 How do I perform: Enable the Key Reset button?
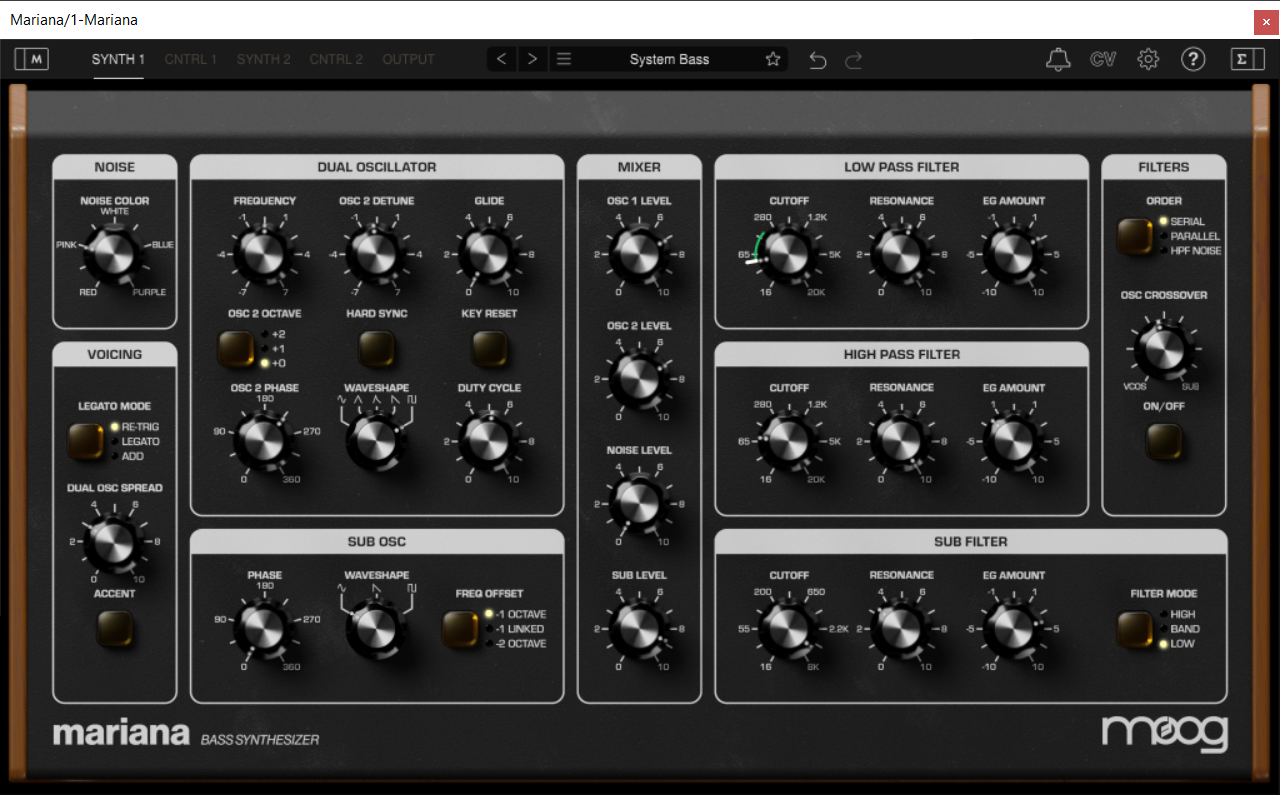coord(489,347)
